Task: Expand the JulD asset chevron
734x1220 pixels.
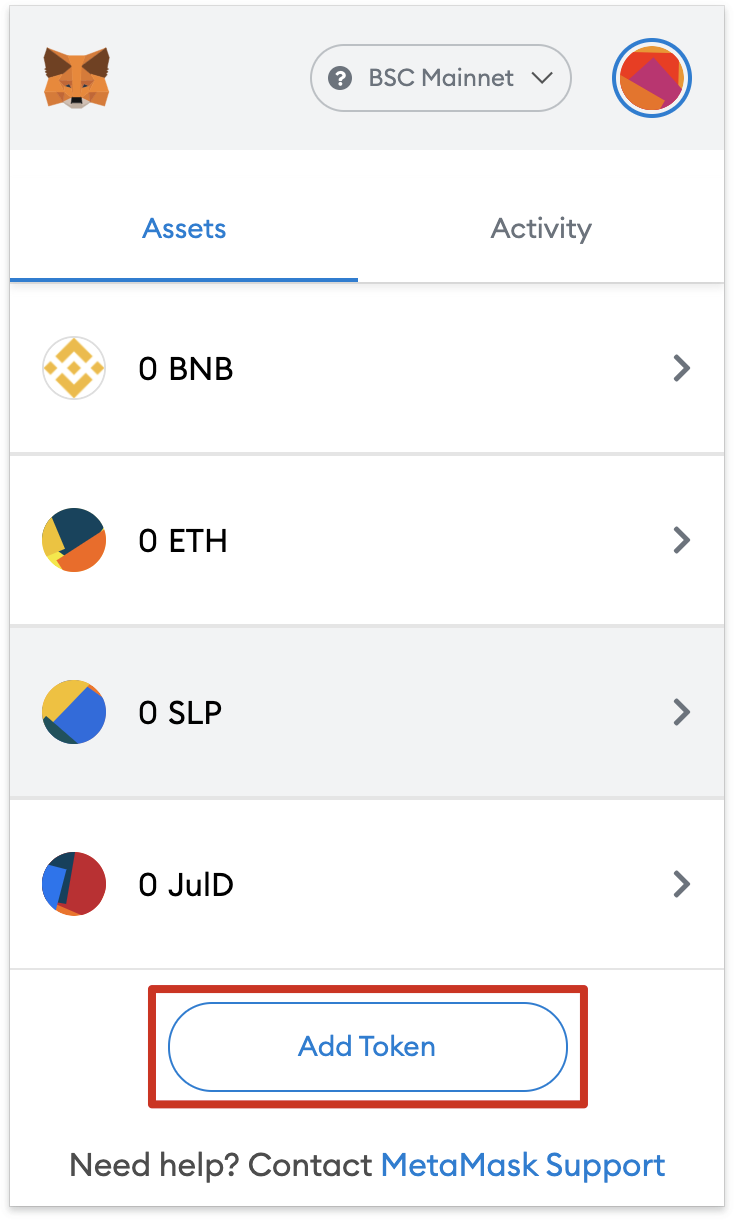Action: coord(682,884)
